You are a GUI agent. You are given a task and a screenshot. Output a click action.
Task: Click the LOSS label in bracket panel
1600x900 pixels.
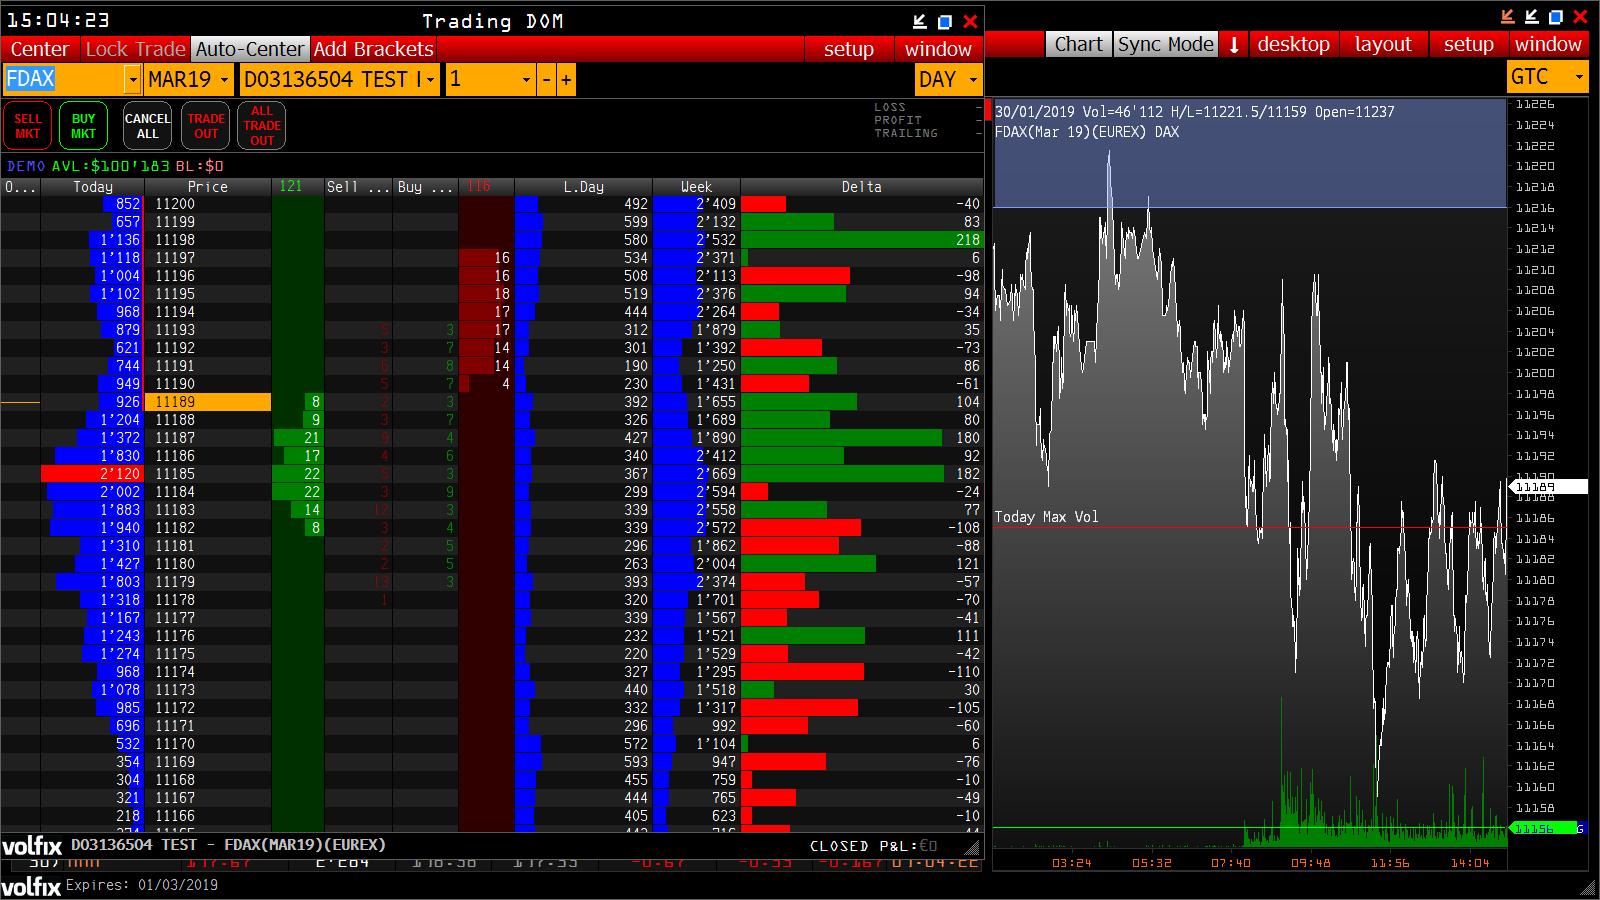[890, 107]
